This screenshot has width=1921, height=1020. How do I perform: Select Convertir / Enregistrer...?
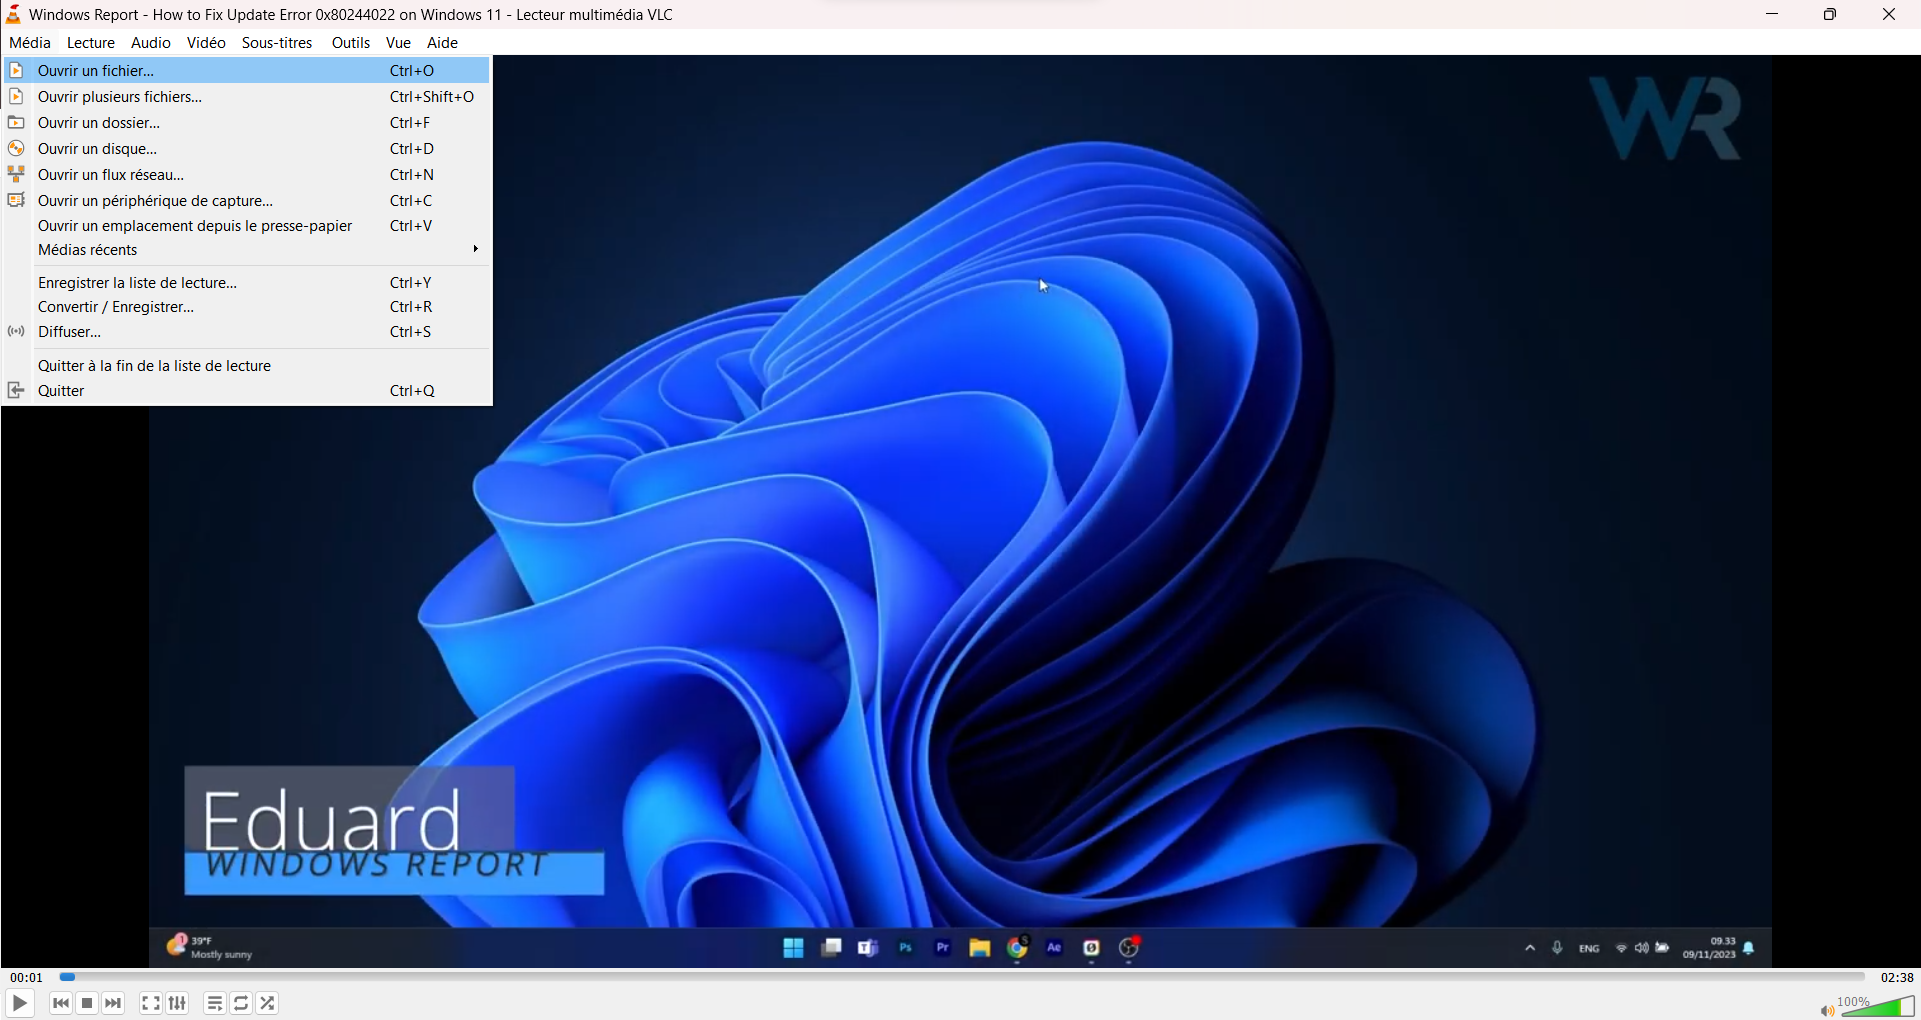coord(246,307)
